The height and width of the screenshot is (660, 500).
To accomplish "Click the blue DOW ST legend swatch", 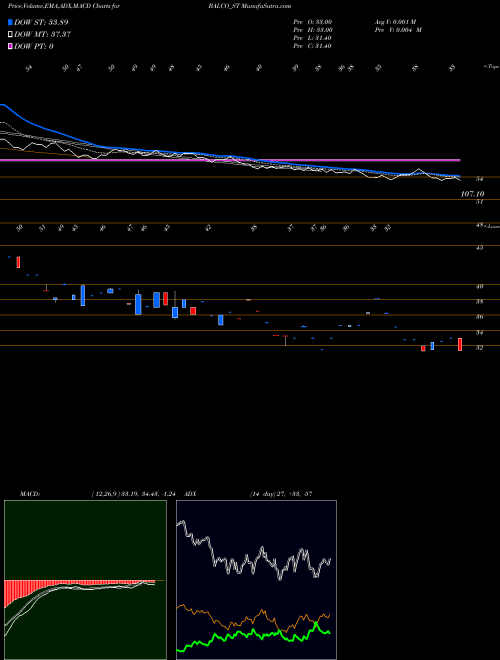I will [x=10, y=22].
